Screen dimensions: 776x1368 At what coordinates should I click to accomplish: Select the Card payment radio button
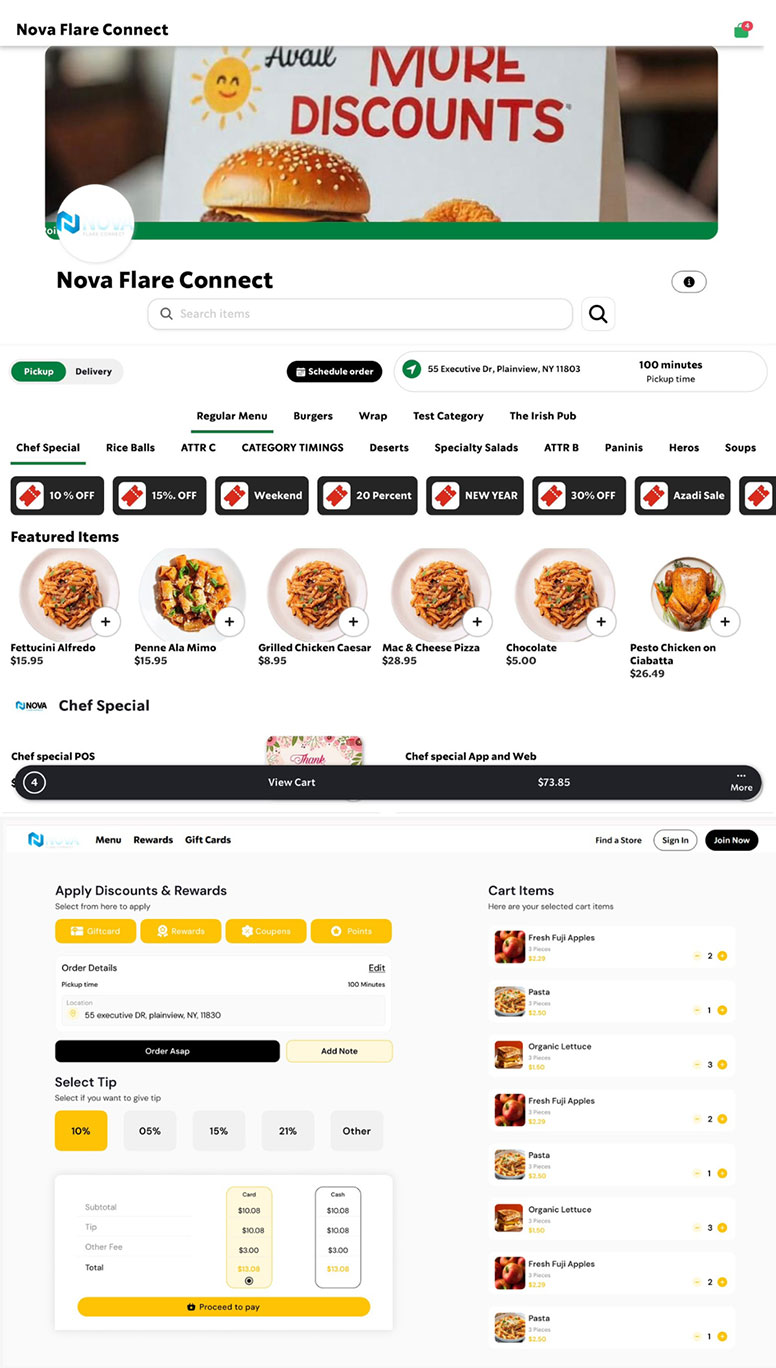tap(249, 1280)
